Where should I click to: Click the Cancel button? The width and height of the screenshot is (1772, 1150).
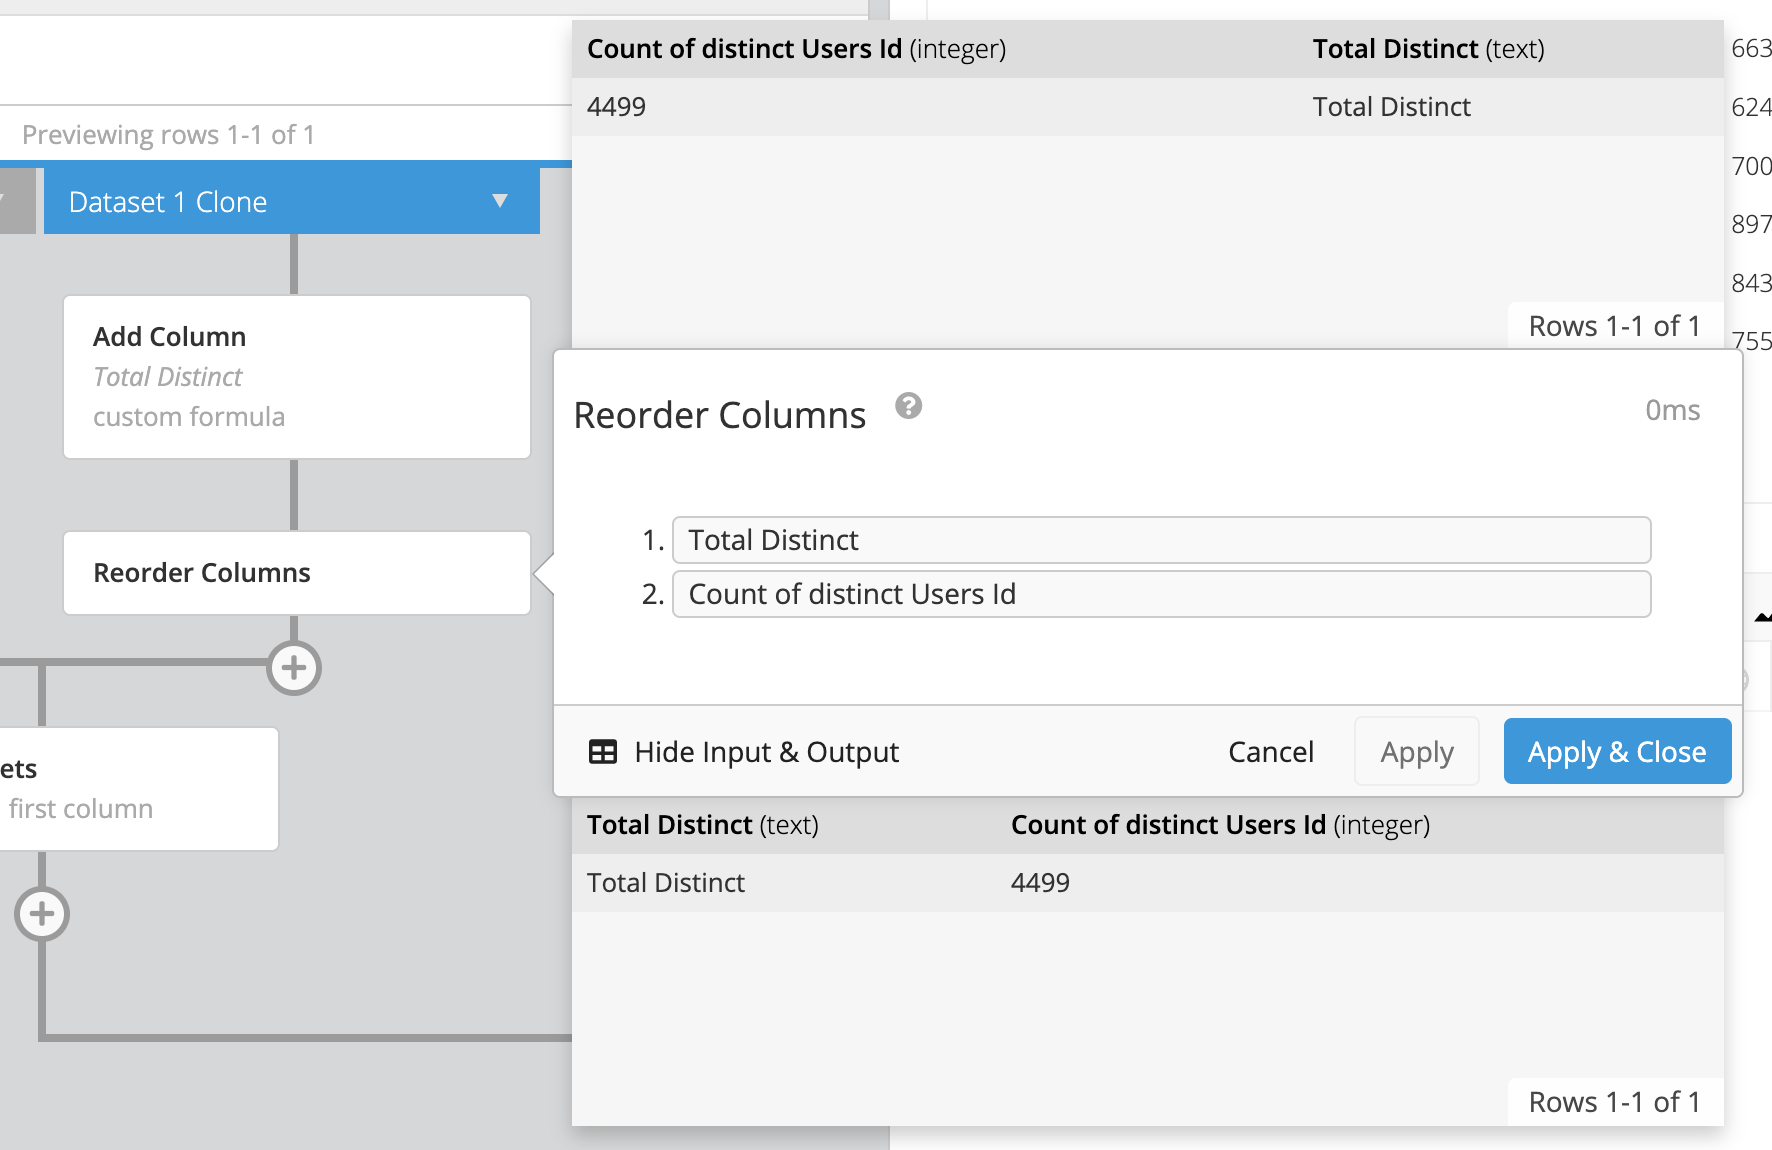click(x=1271, y=752)
